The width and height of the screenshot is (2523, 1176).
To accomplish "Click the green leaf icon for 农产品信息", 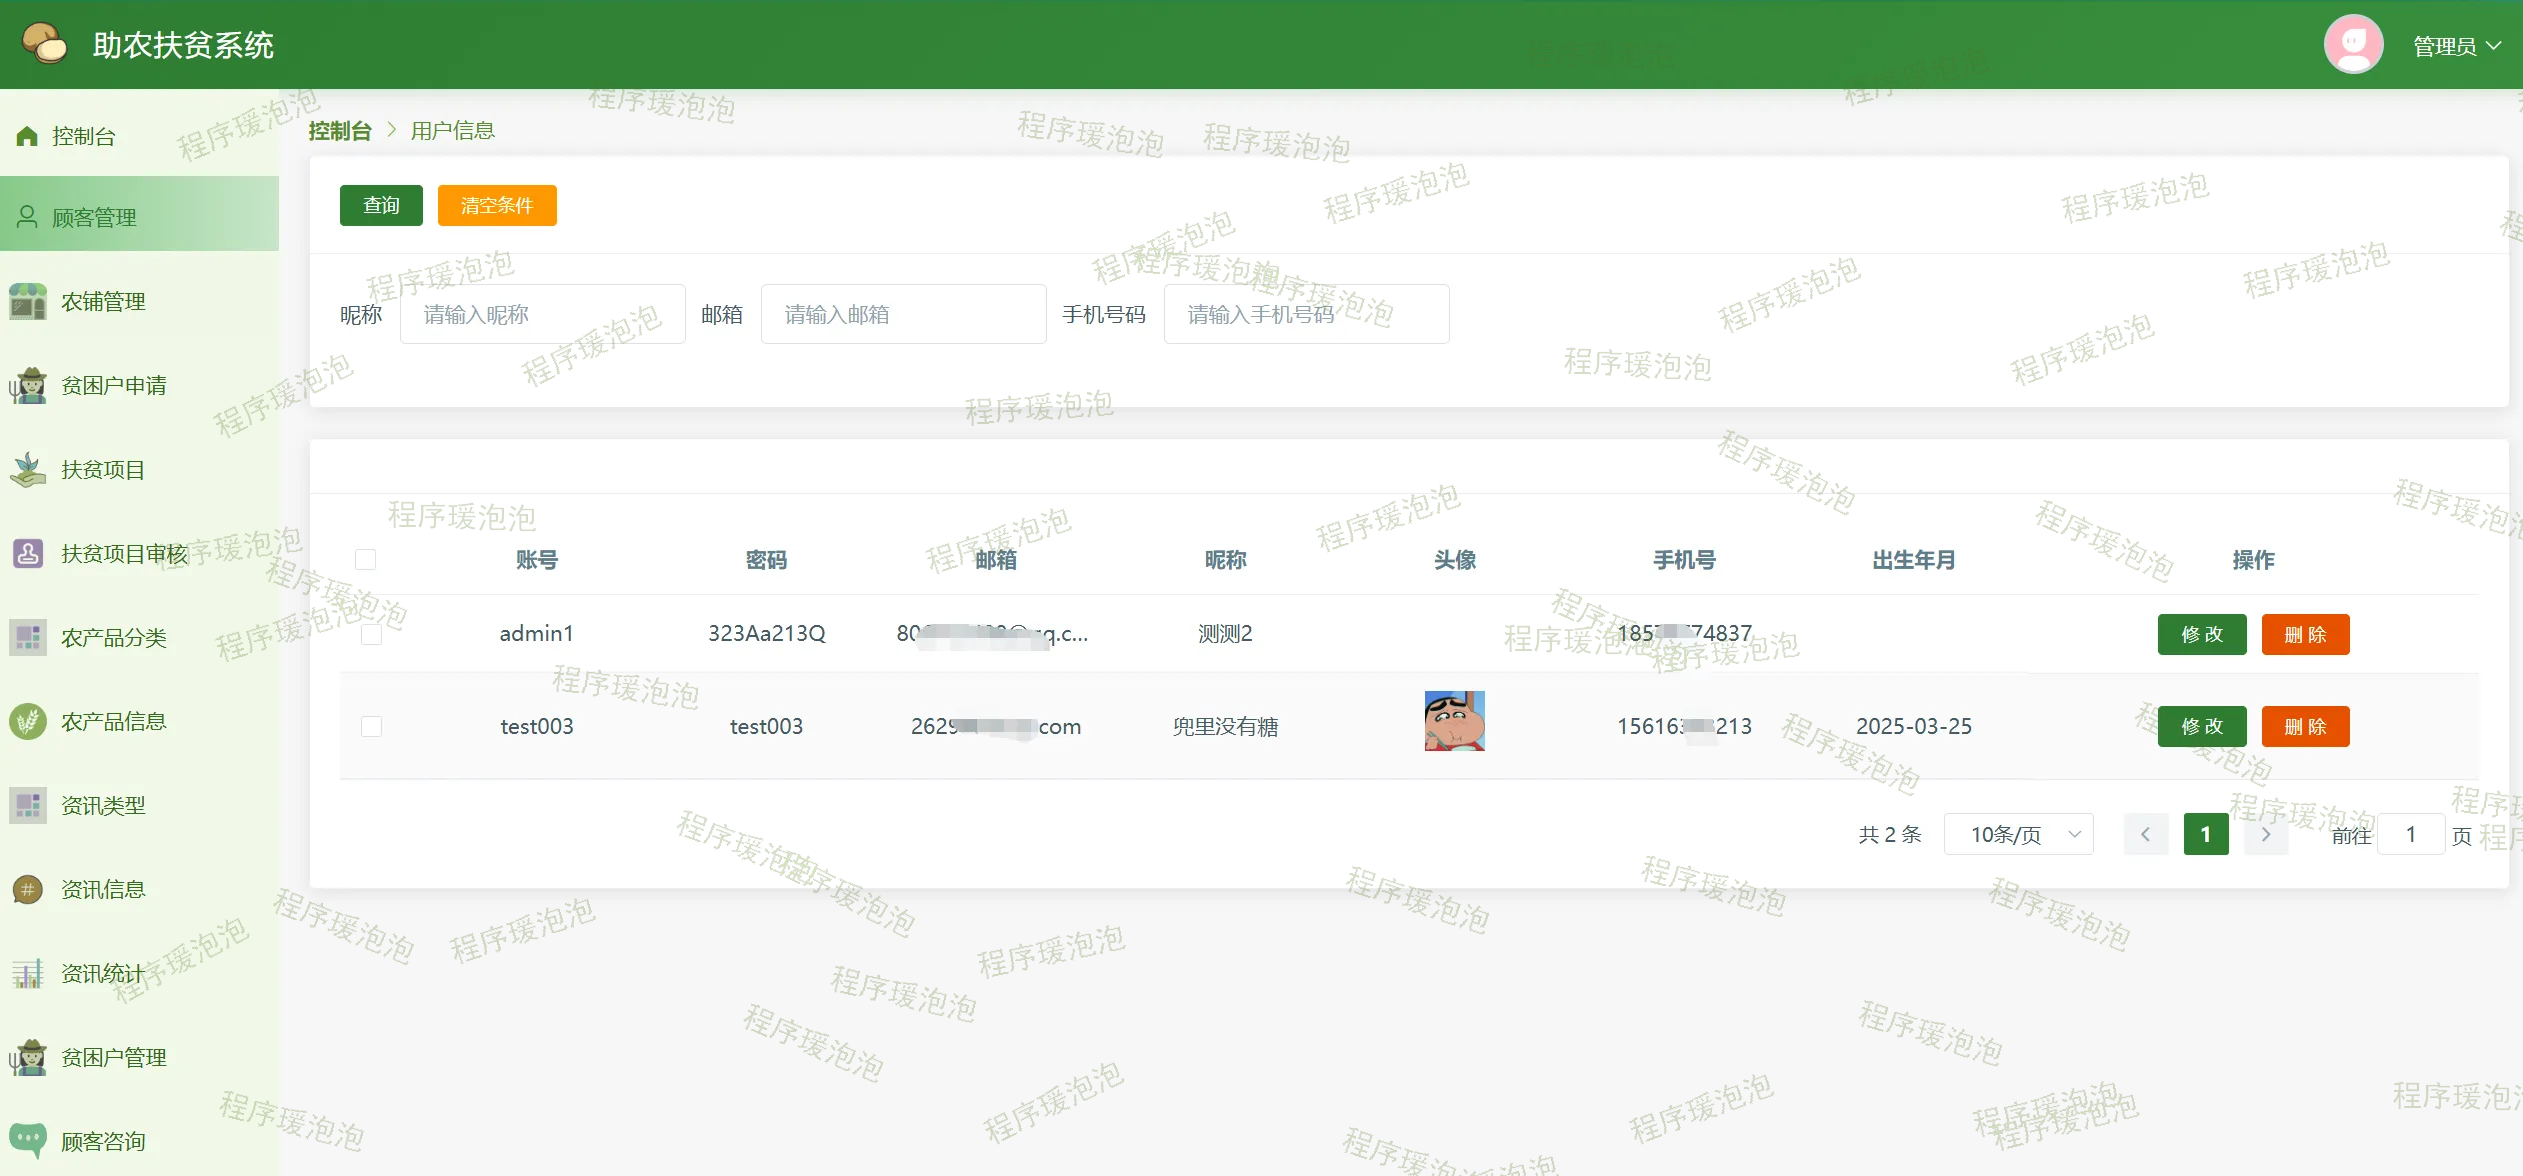I will click(x=28, y=721).
